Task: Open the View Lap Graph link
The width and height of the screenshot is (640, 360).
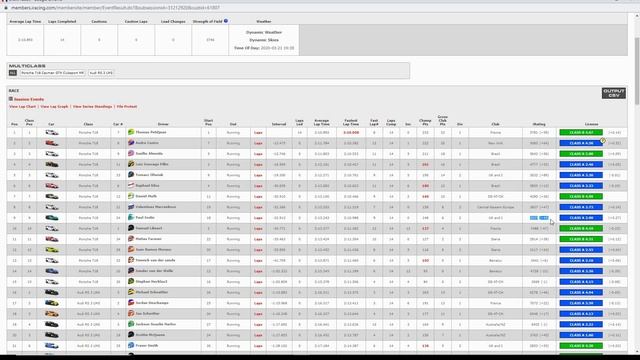Action: pyautogui.click(x=54, y=107)
